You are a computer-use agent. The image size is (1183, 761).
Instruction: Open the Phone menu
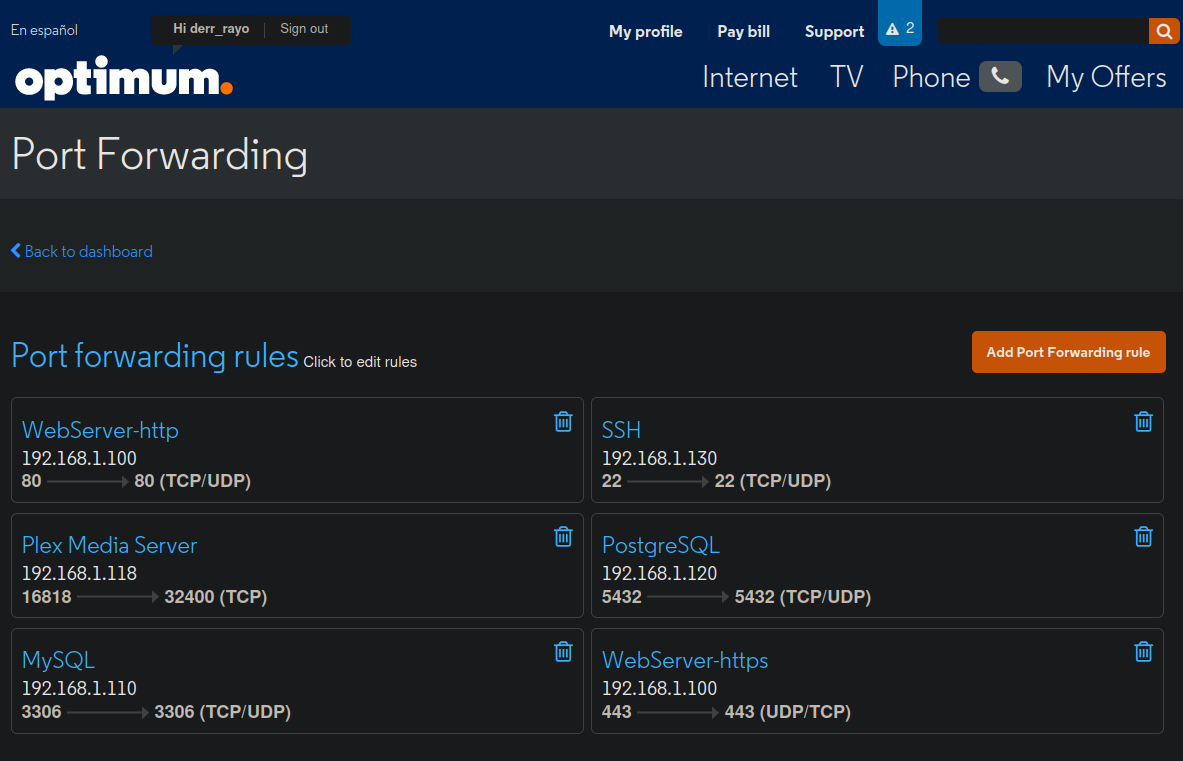click(x=931, y=77)
